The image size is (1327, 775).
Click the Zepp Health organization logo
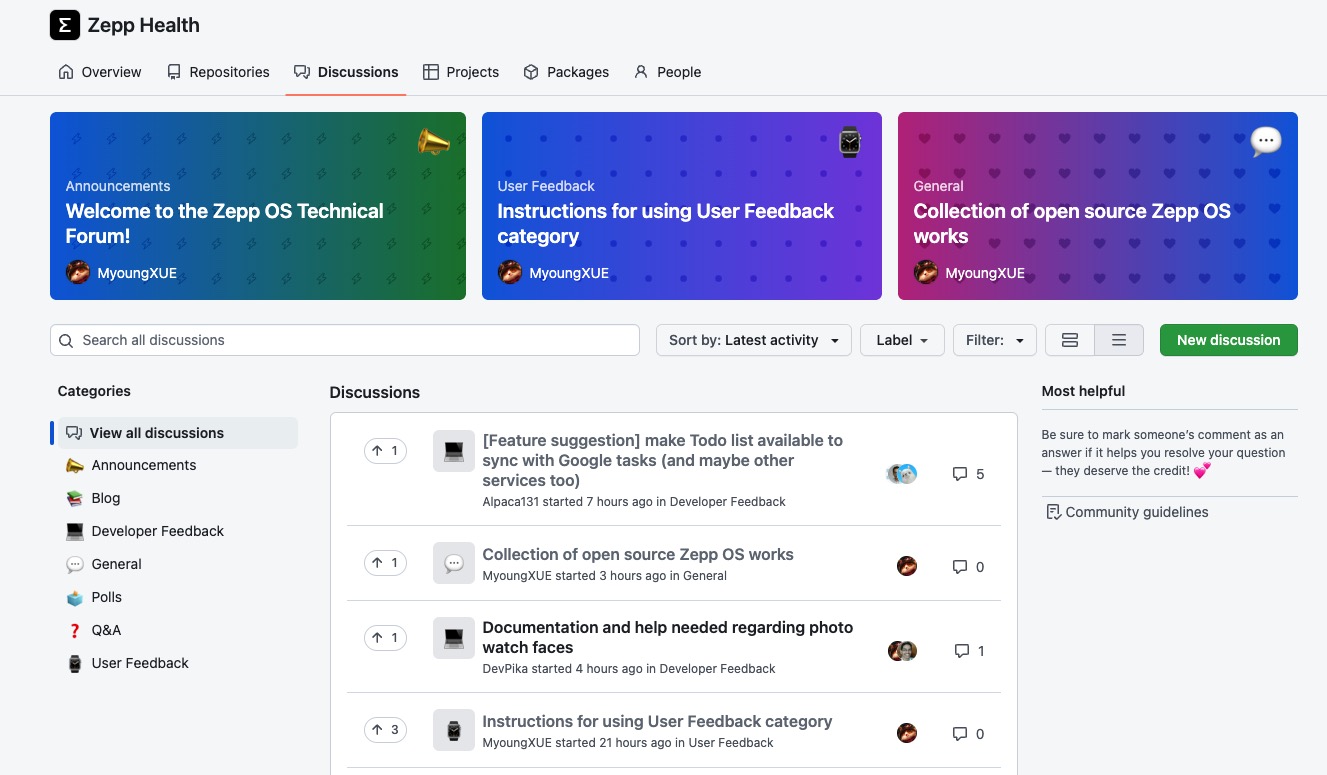[x=65, y=24]
